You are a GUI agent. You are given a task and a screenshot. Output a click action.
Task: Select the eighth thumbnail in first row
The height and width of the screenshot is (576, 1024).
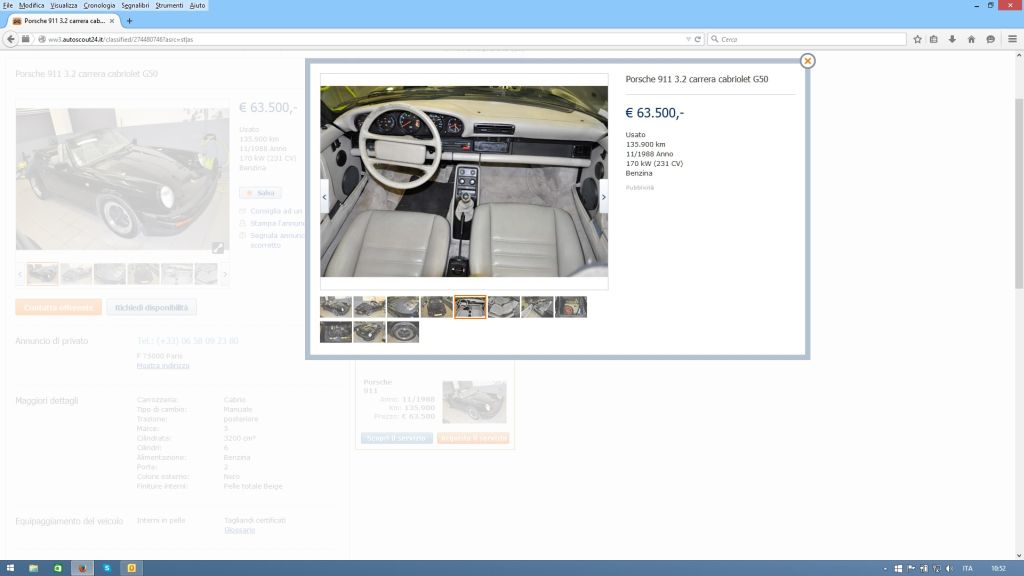[571, 307]
